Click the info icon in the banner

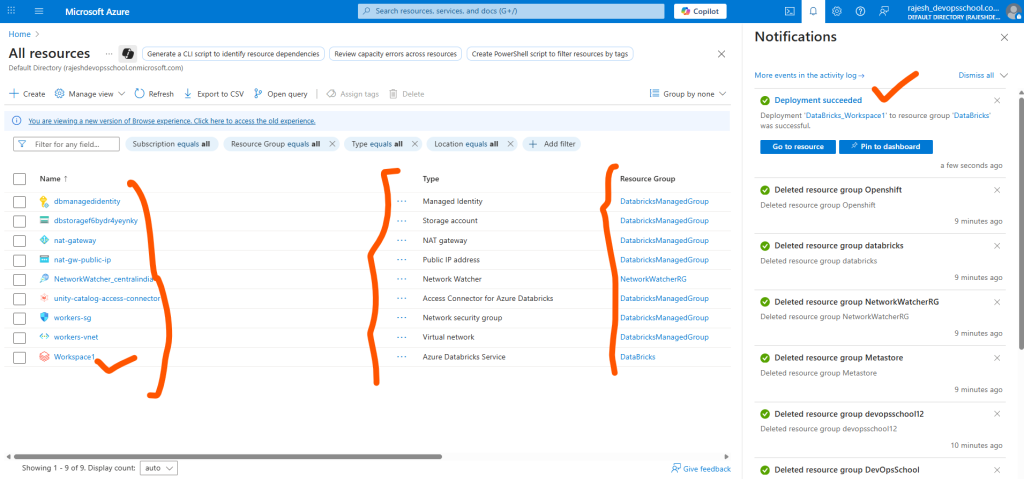click(16, 121)
